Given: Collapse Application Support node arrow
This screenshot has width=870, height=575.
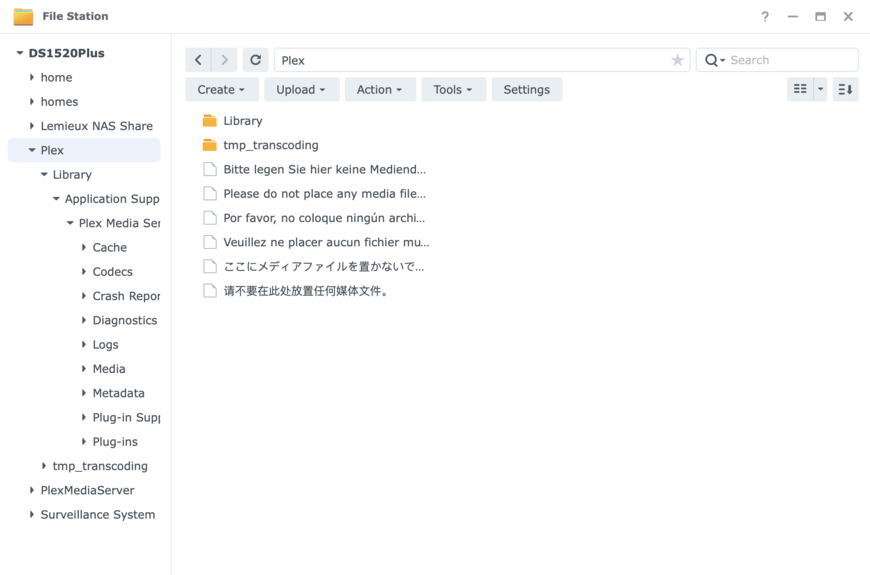Looking at the screenshot, I should (x=56, y=199).
